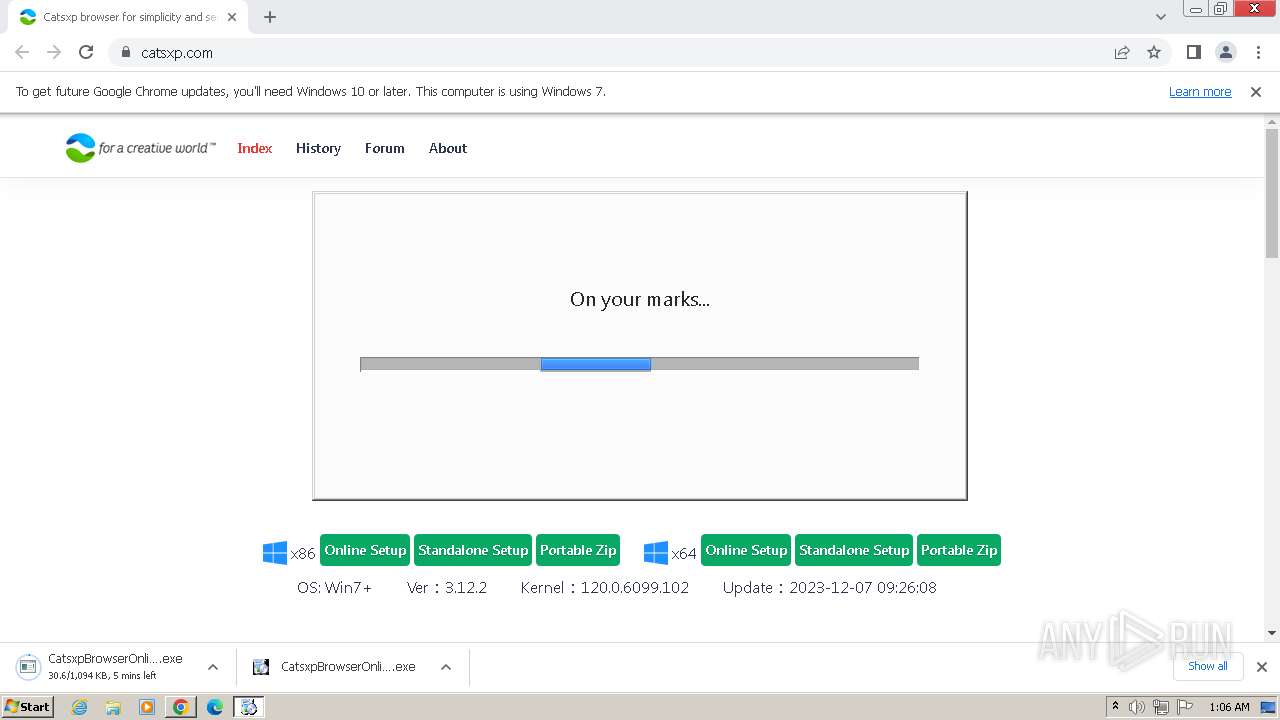The height and width of the screenshot is (720, 1280).
Task: Open the Forum nav item
Action: pos(385,148)
